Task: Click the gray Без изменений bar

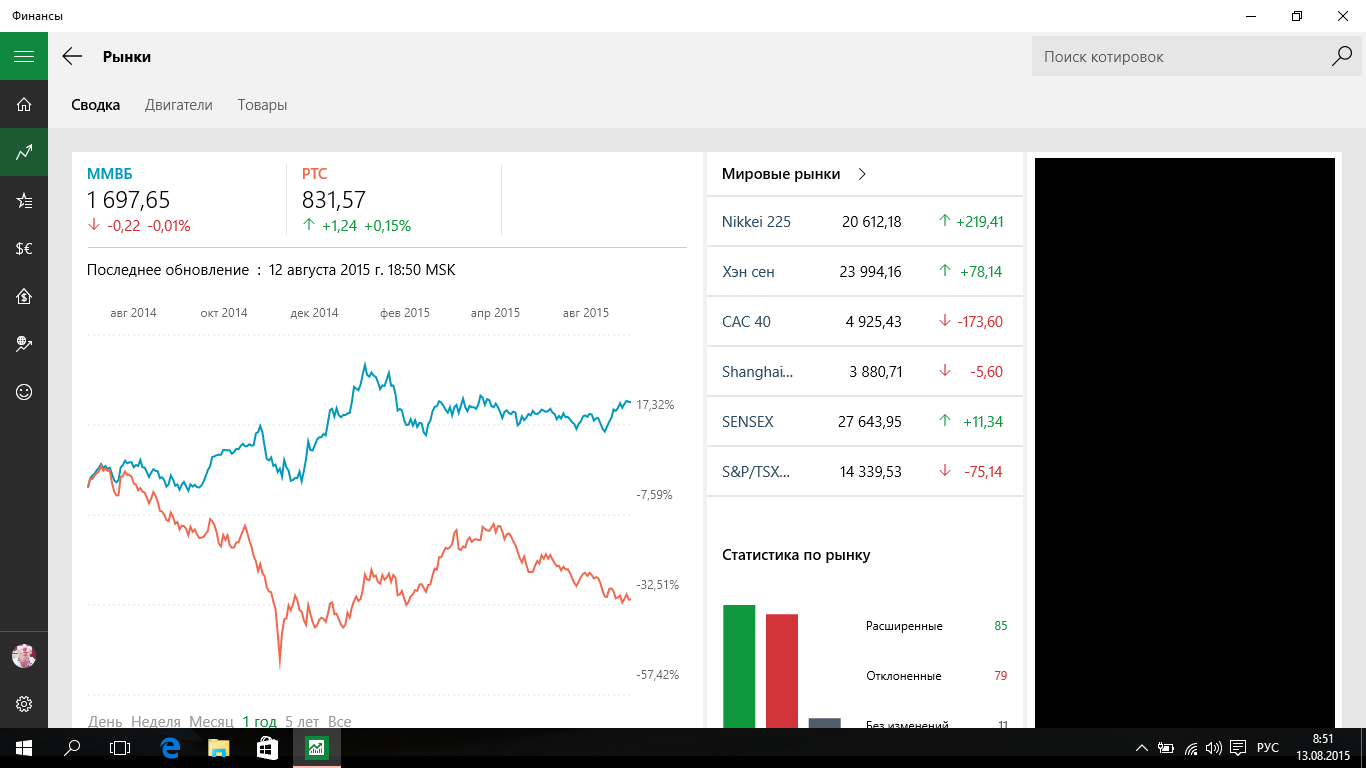Action: point(825,723)
